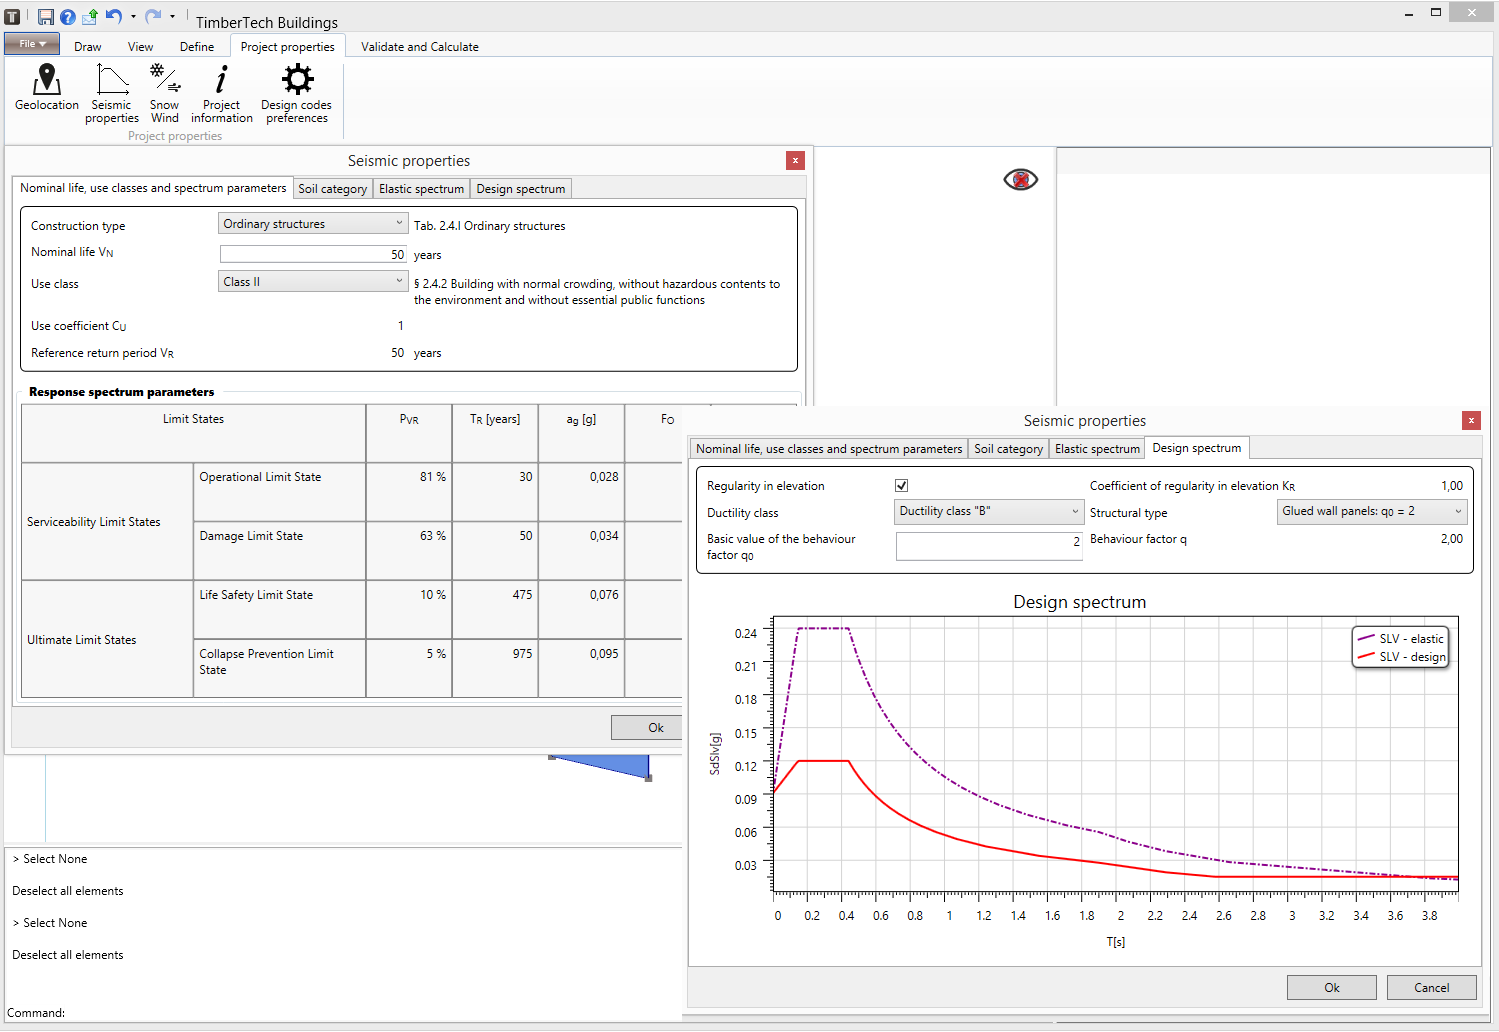Uncheck Regularity in elevation checkbox
The image size is (1499, 1032).
point(901,485)
